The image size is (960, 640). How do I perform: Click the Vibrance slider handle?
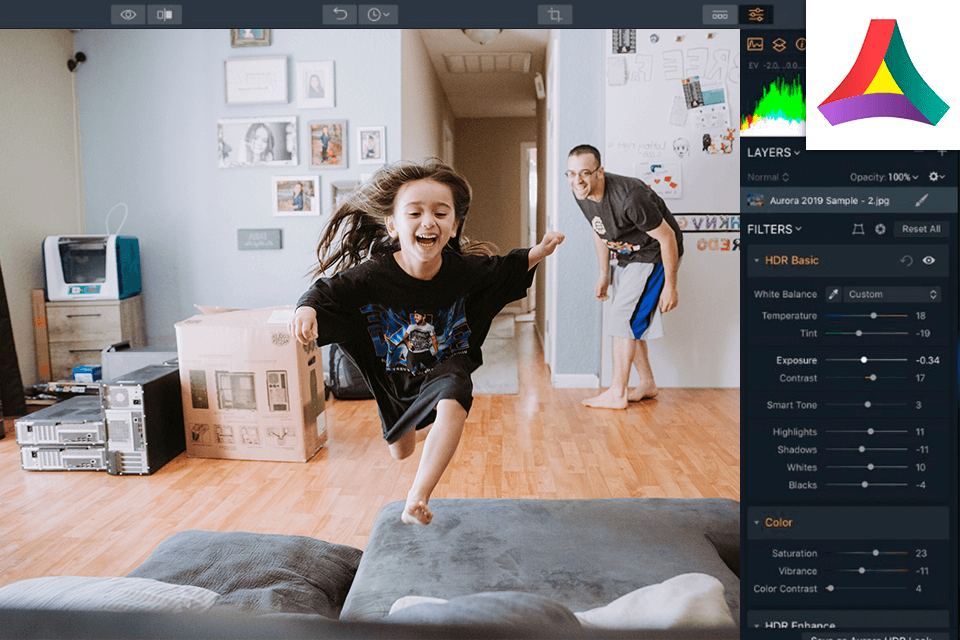coord(861,571)
